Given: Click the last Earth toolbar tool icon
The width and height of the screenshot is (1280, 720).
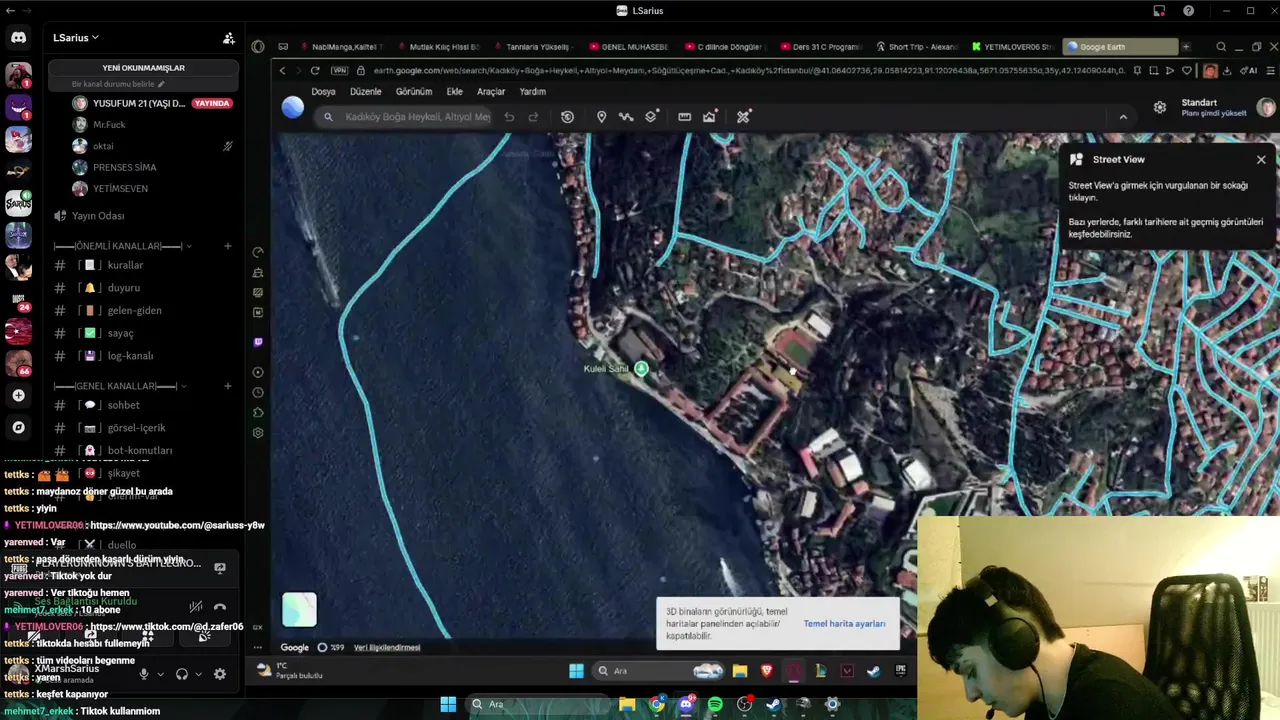Looking at the screenshot, I should 743,117.
